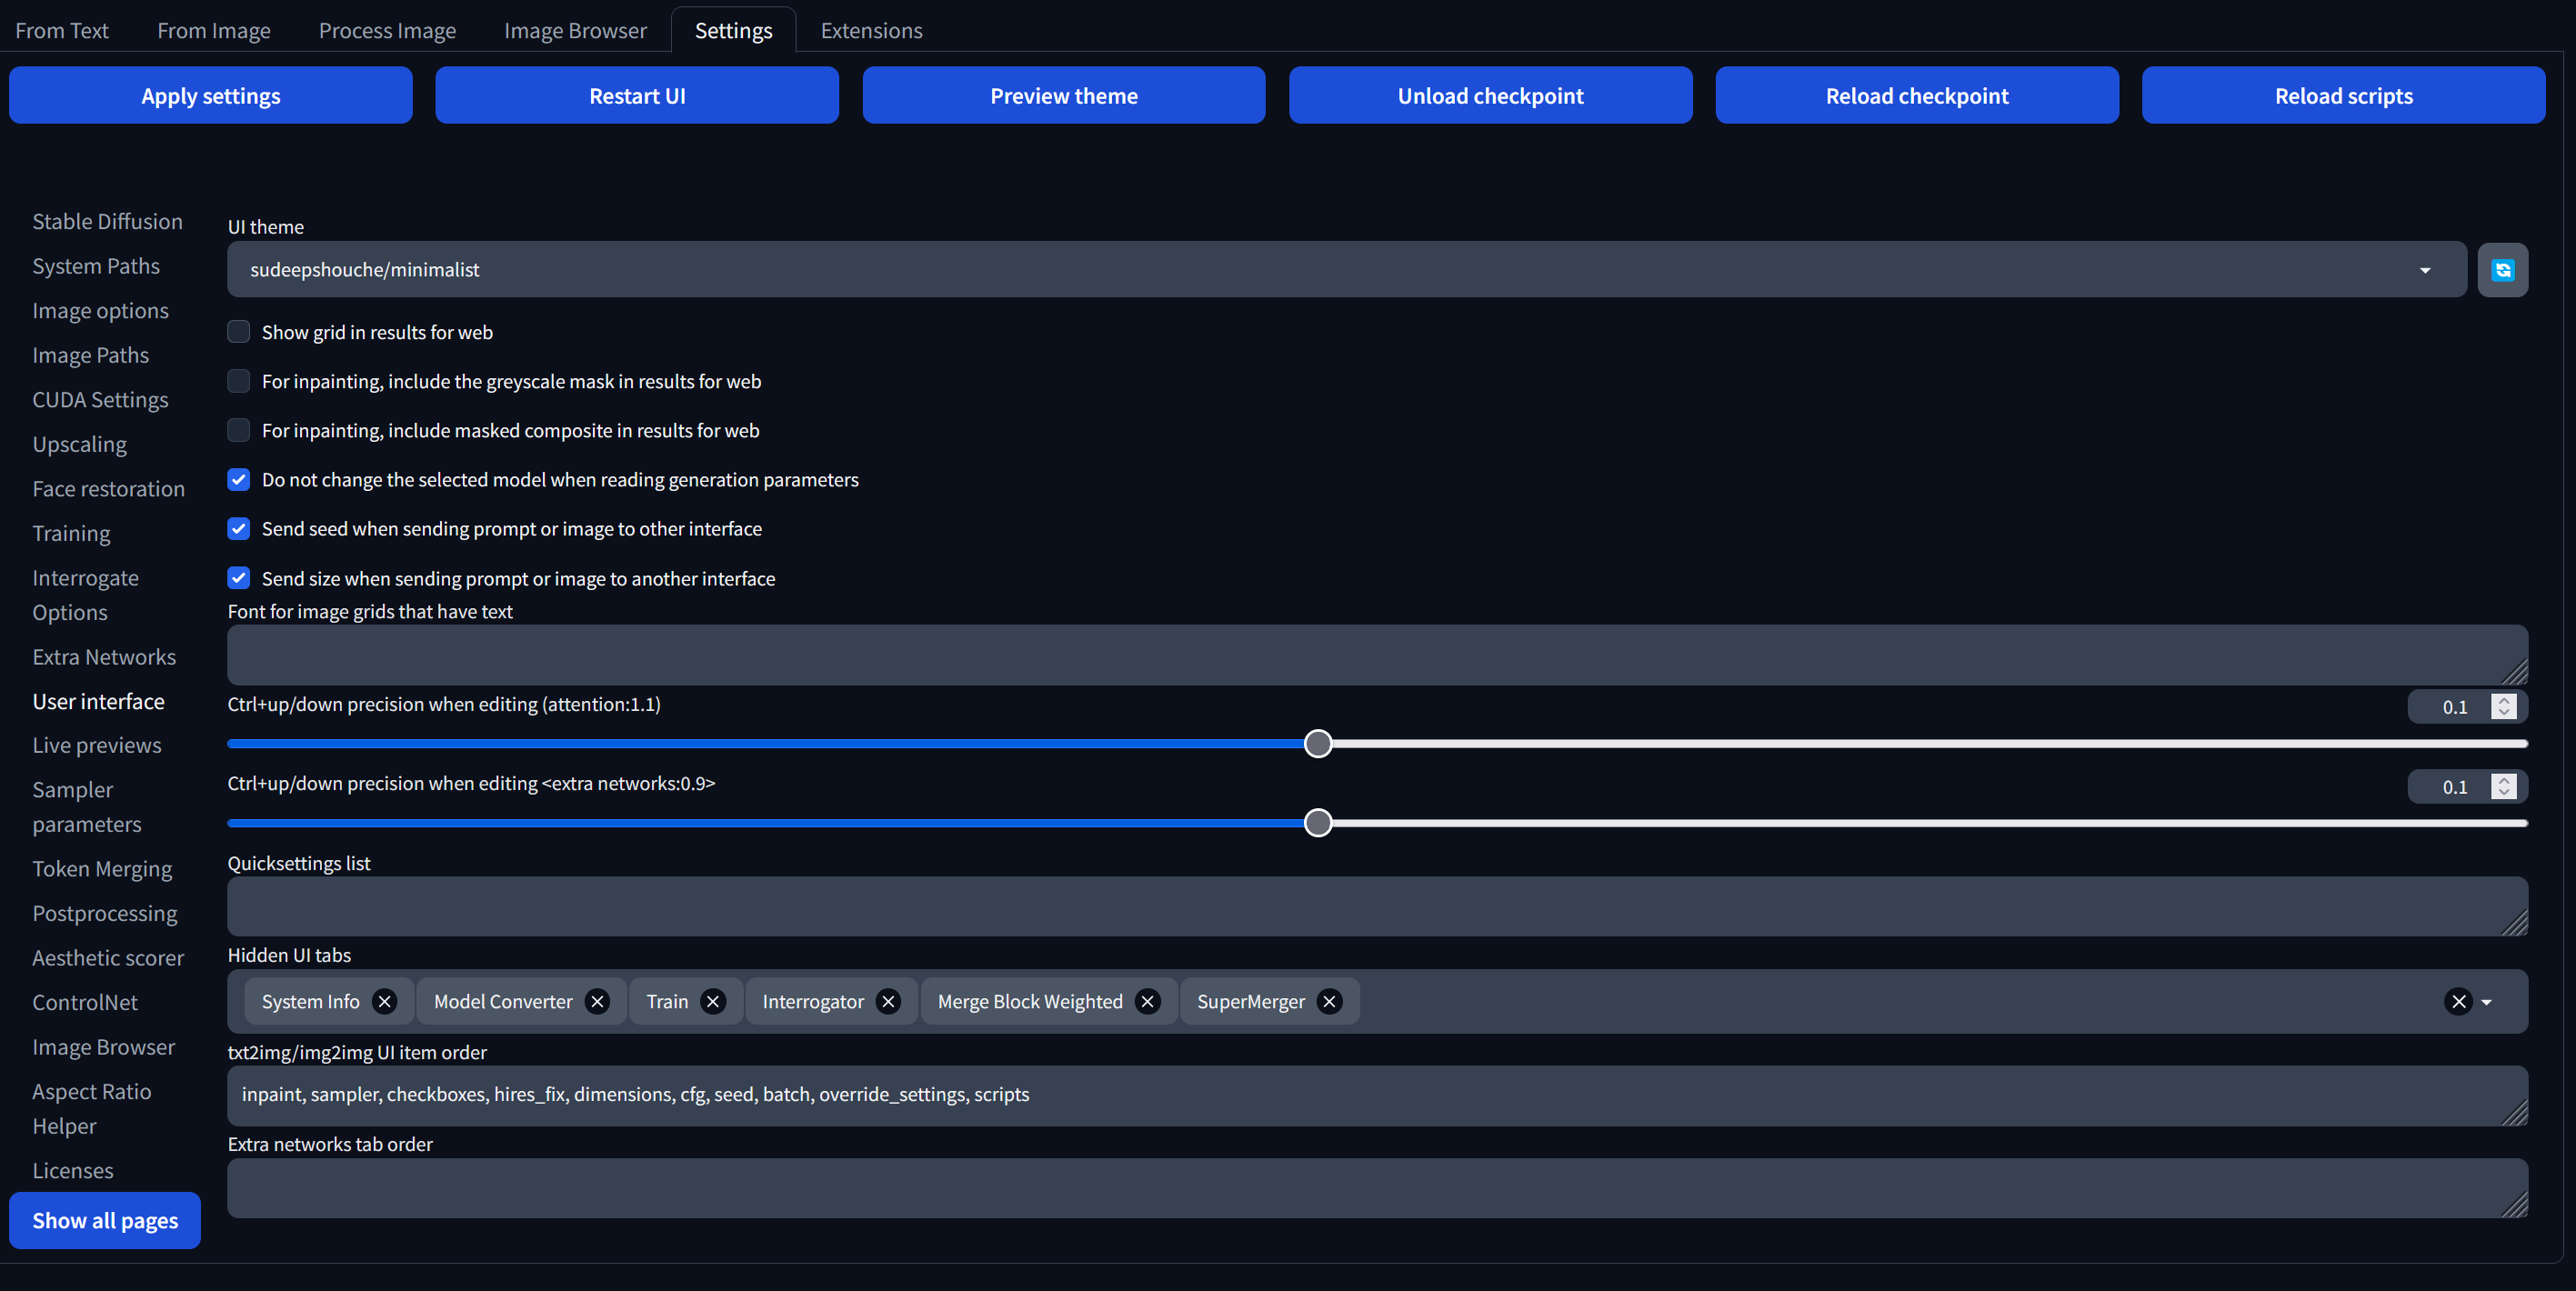Click the Quicksettings list text field
Image resolution: width=2576 pixels, height=1291 pixels.
[x=1376, y=906]
